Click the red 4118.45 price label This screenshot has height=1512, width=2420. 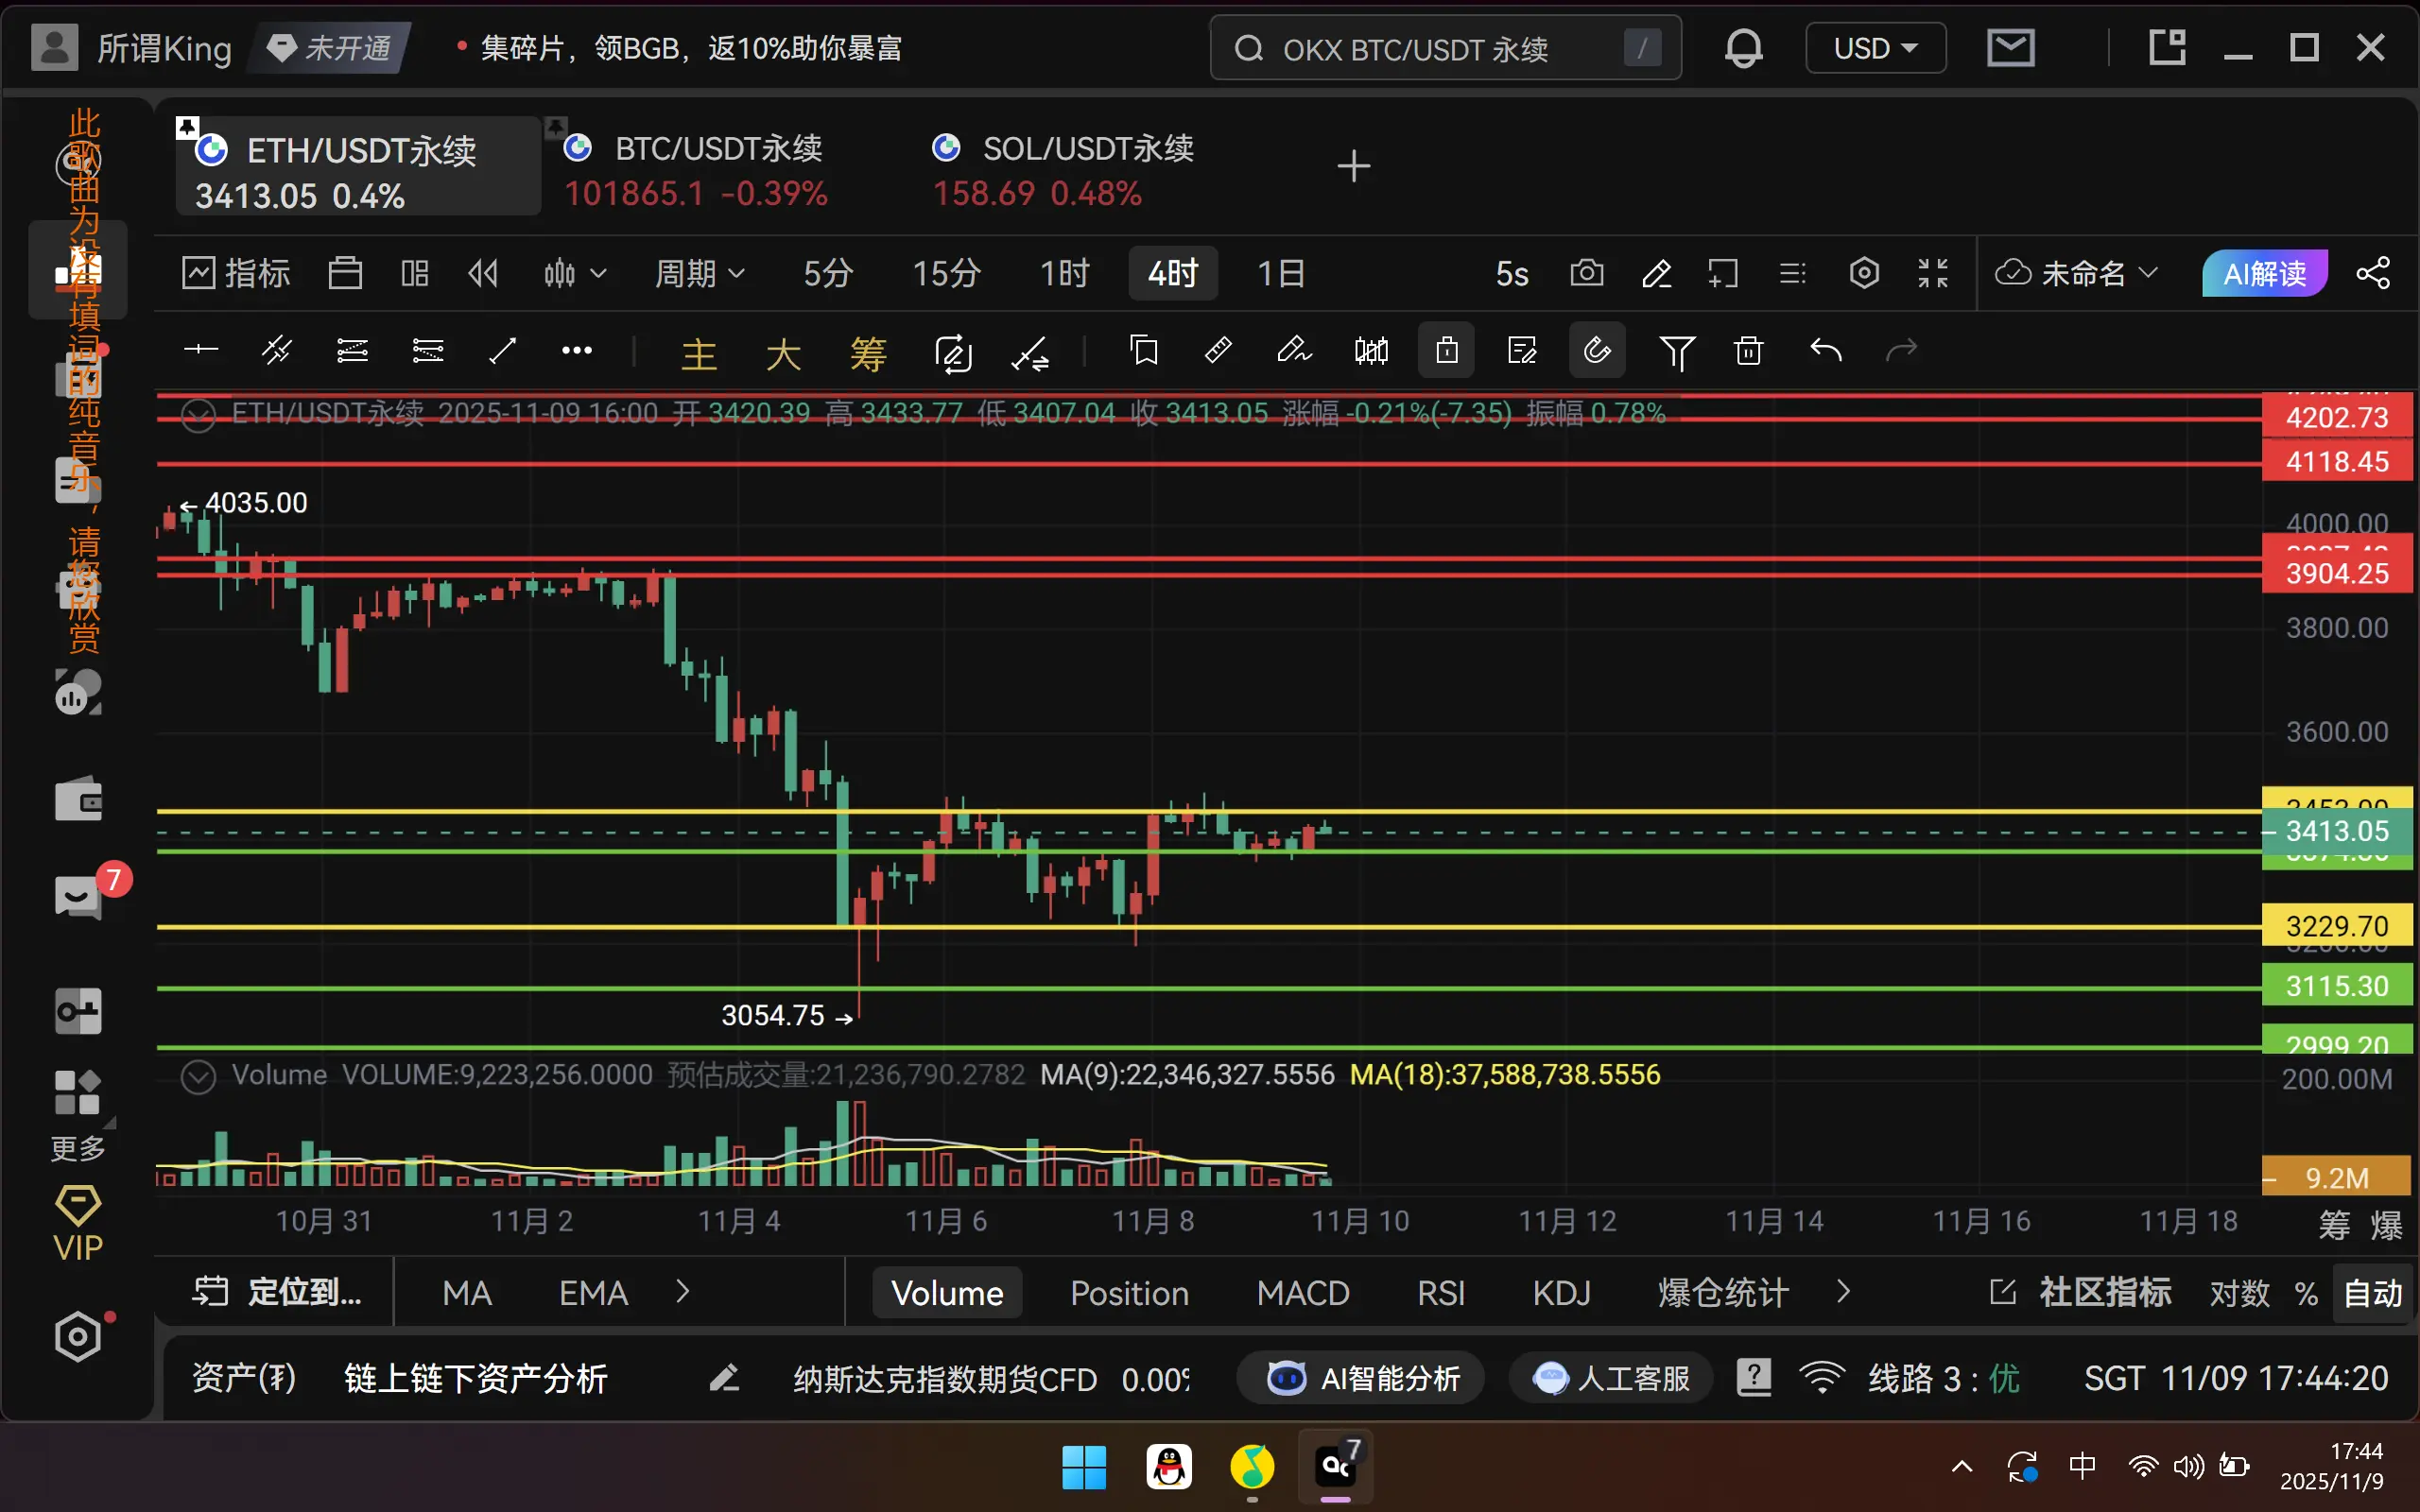click(x=2336, y=462)
